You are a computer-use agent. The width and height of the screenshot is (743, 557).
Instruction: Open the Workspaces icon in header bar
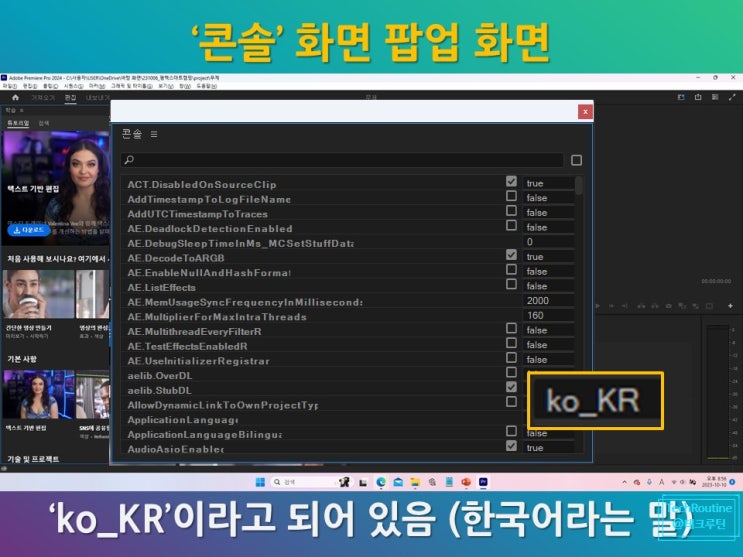(x=715, y=97)
